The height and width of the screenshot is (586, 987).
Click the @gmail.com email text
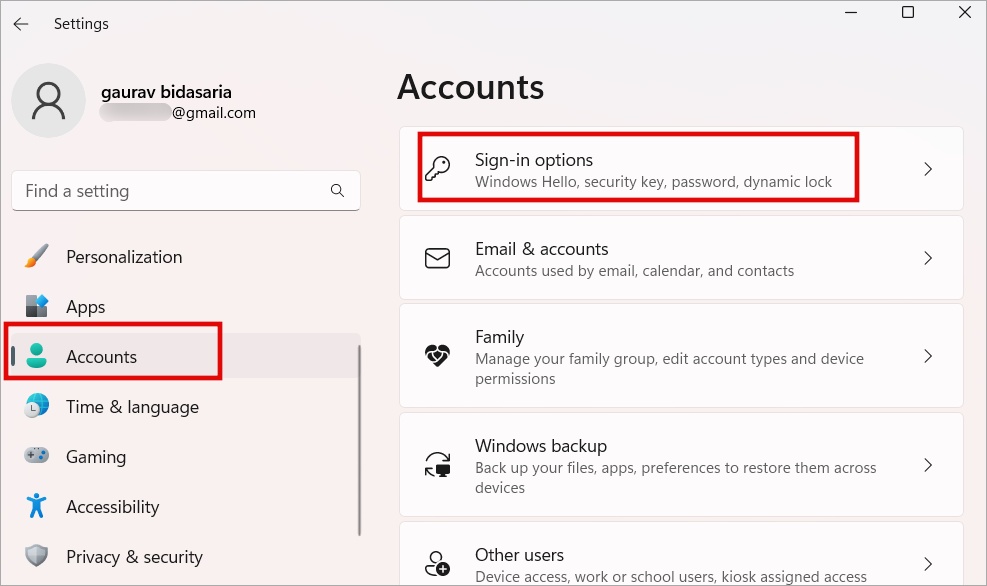(x=214, y=113)
